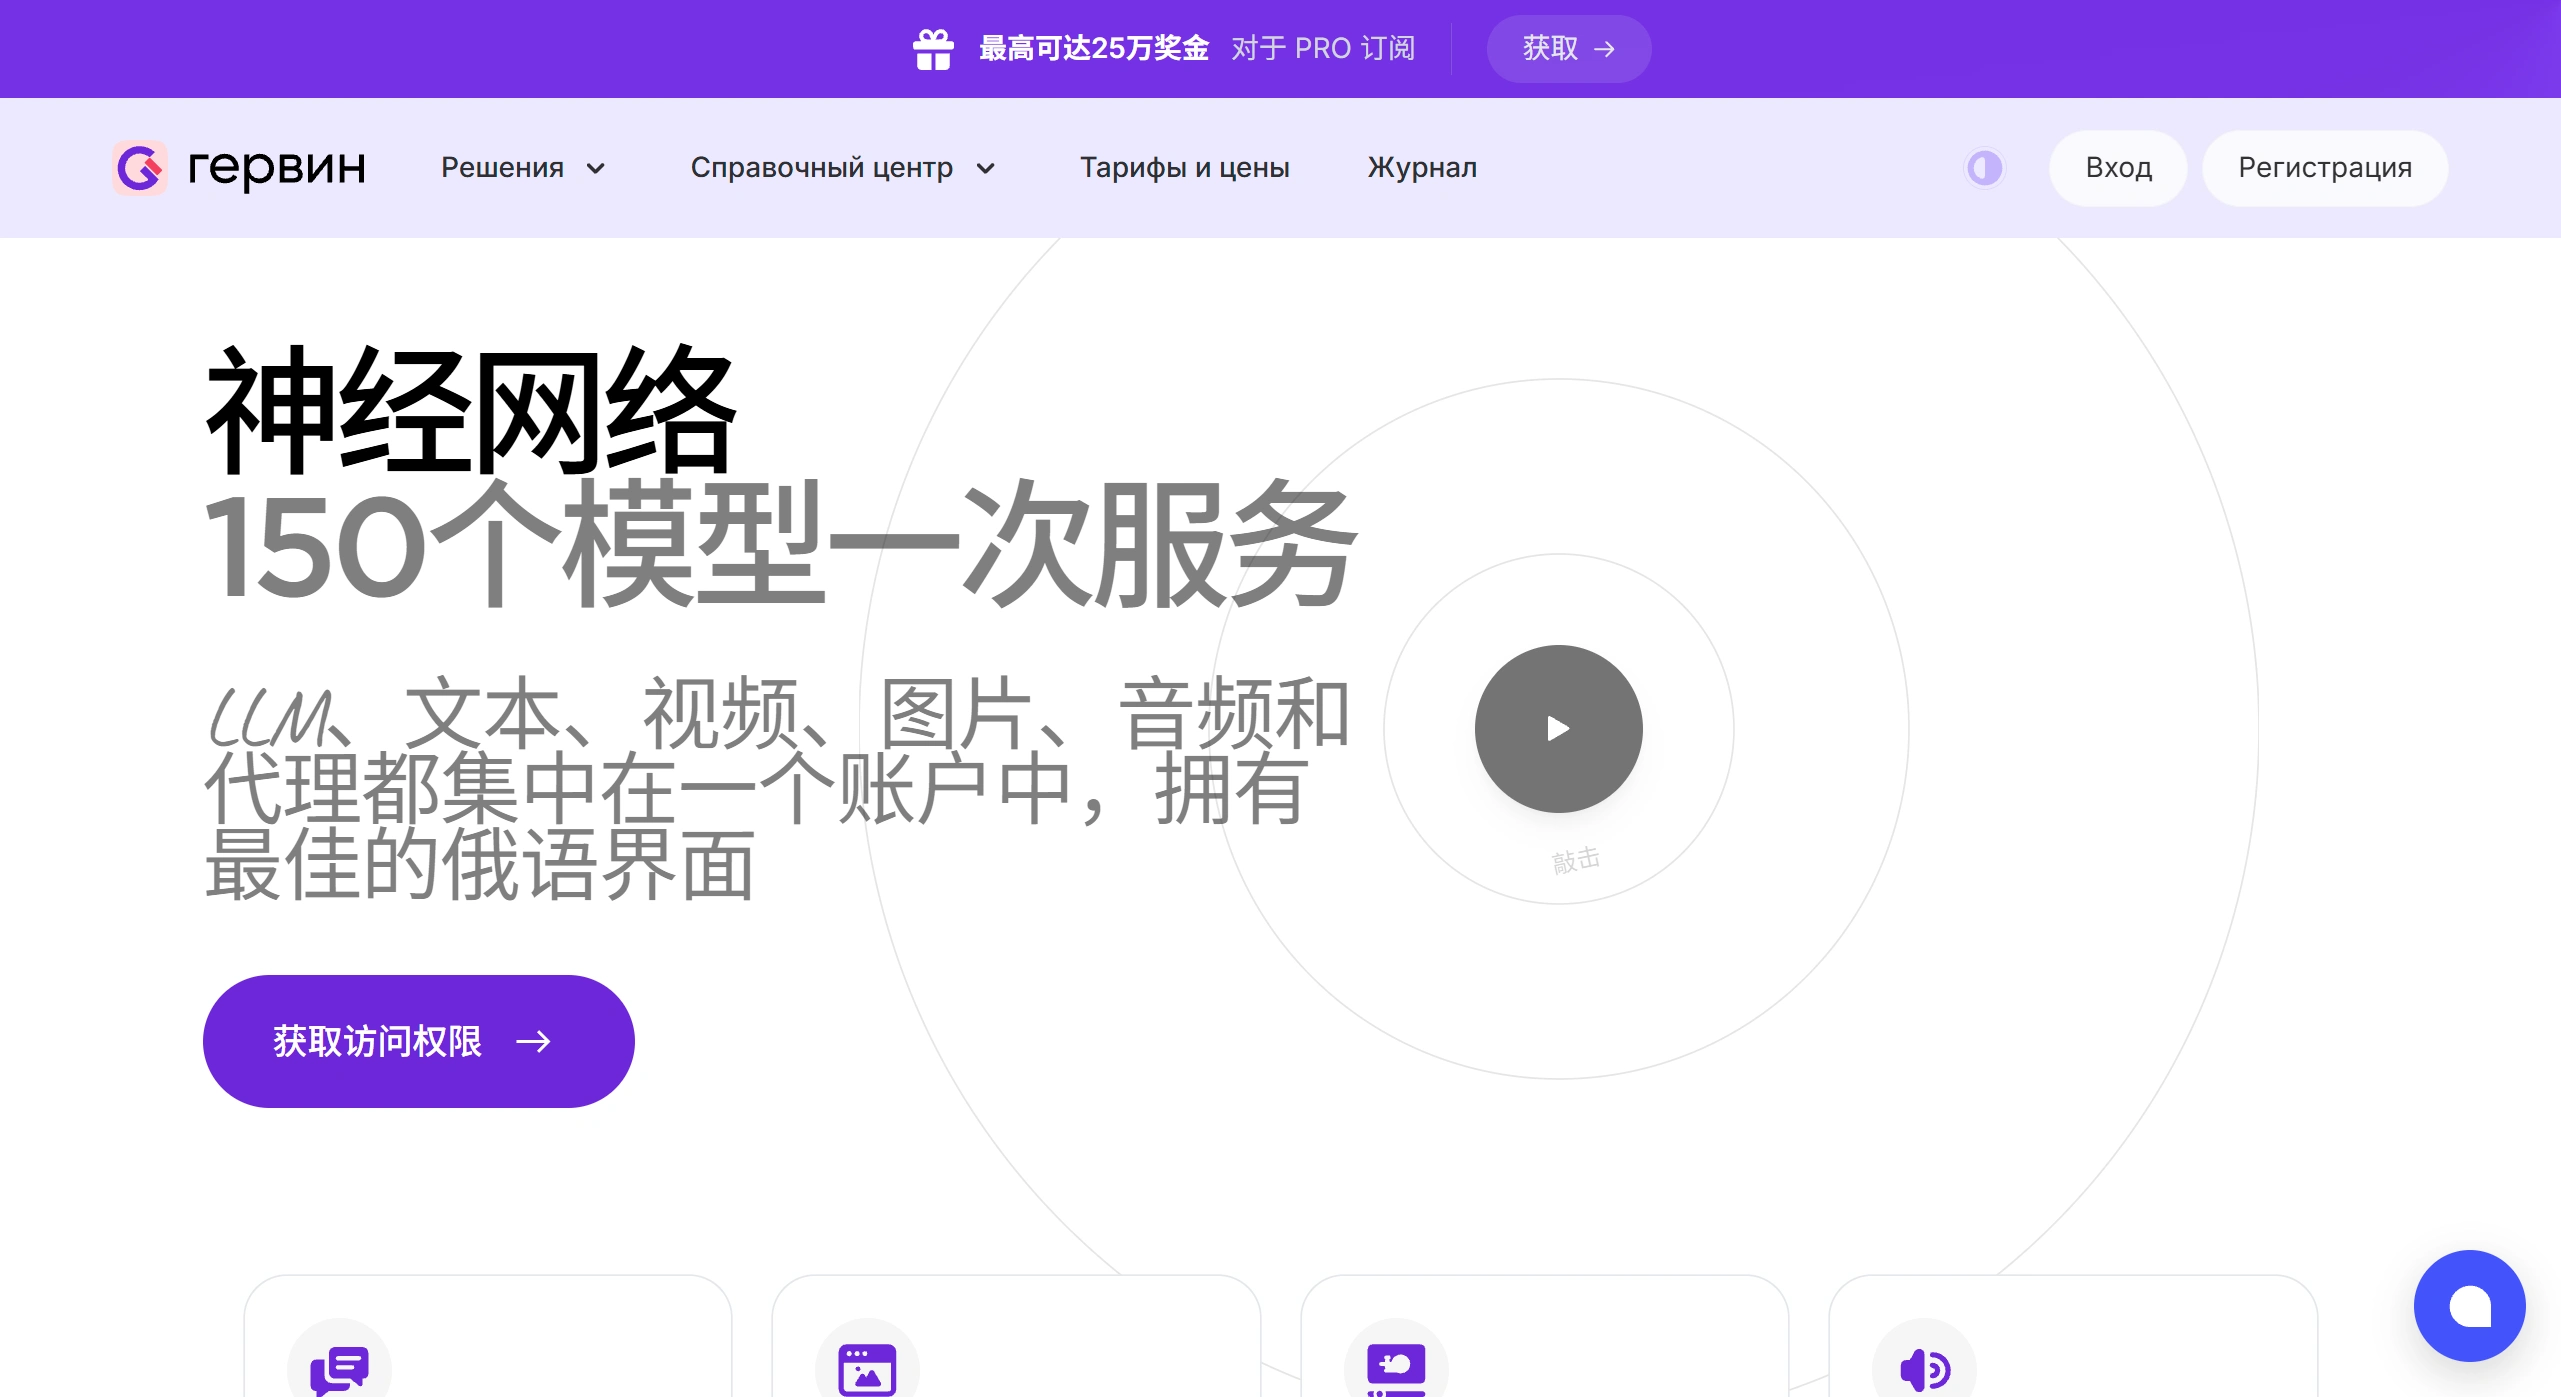Click the гервин brand name text

tap(277, 168)
